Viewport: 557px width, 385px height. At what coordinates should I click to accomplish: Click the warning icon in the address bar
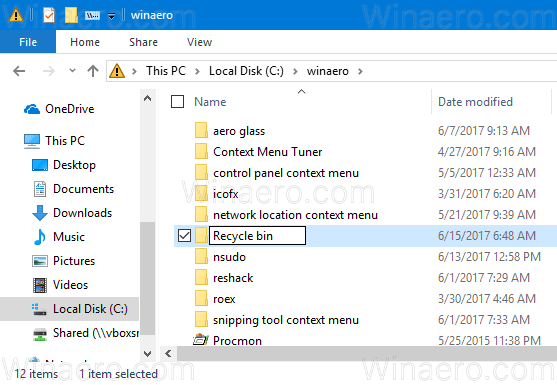[x=117, y=71]
